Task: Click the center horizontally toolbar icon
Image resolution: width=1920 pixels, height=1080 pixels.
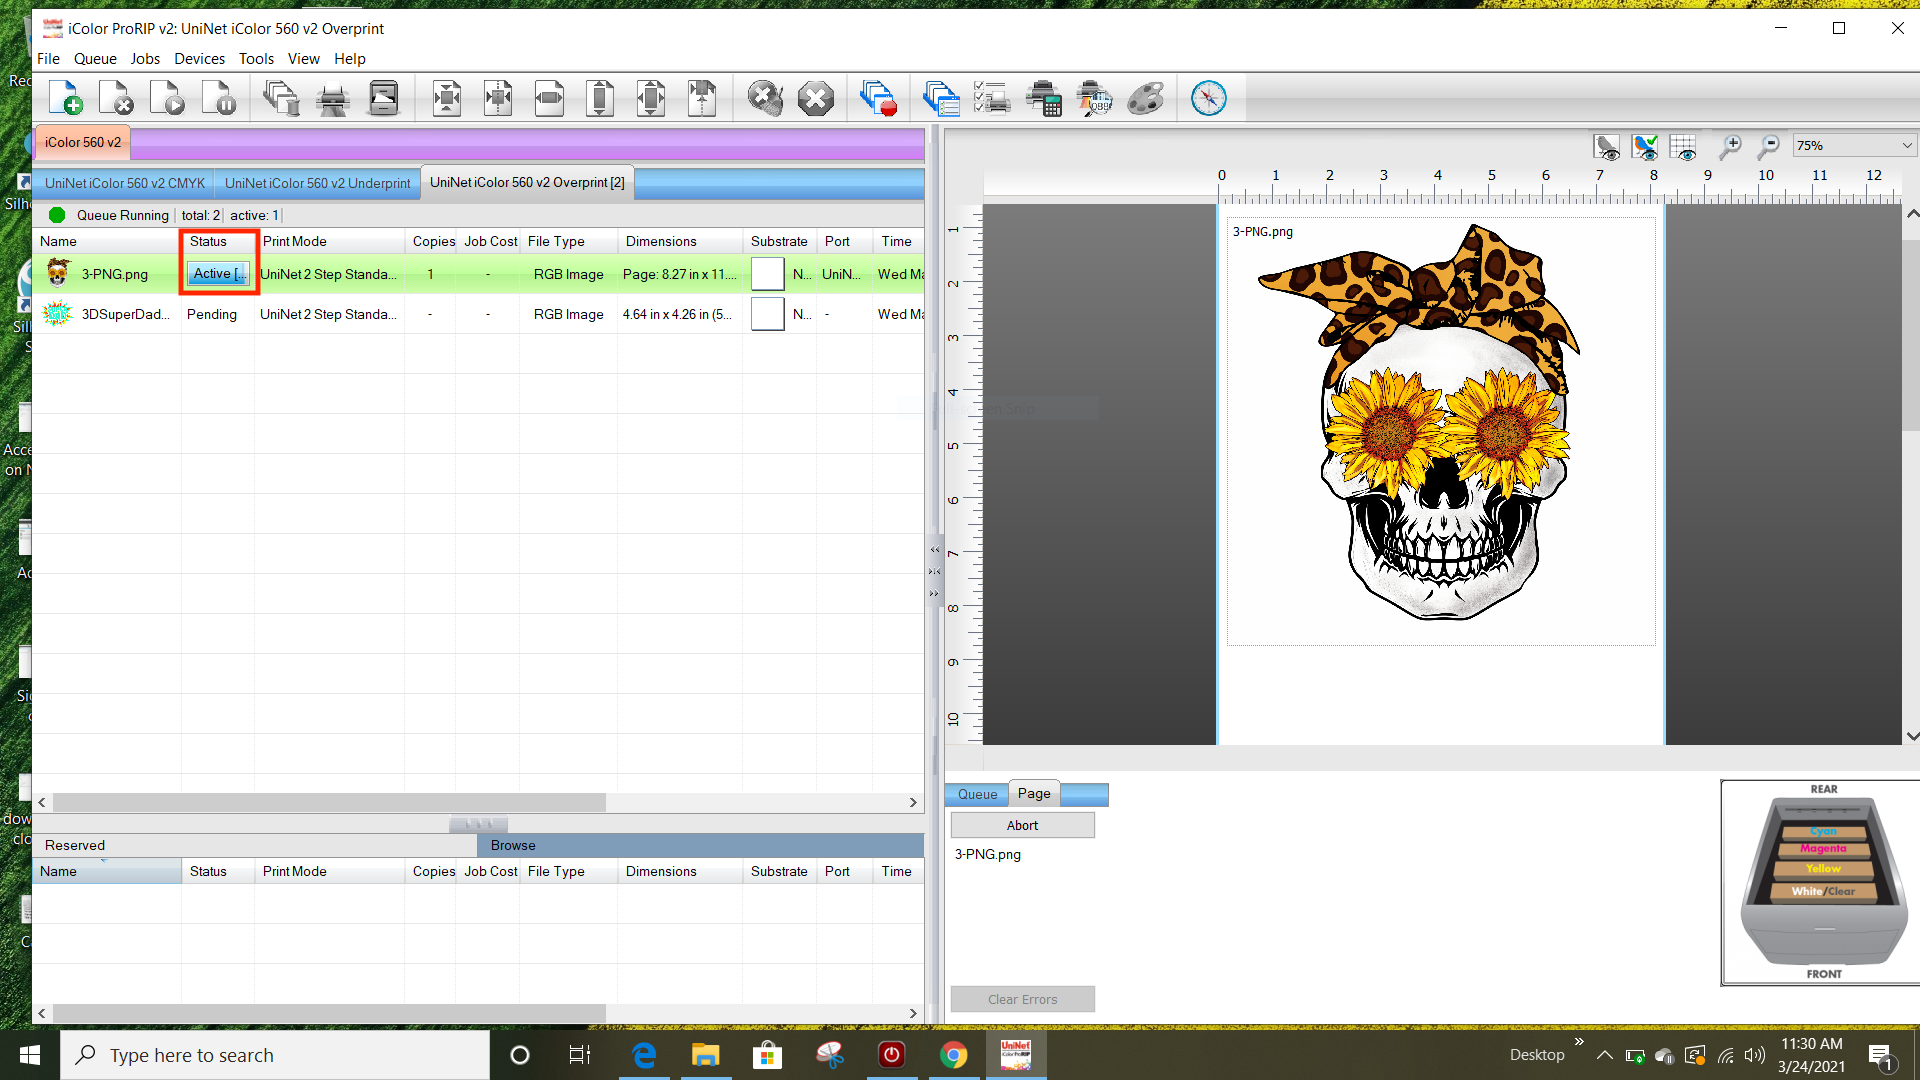Action: coord(497,98)
